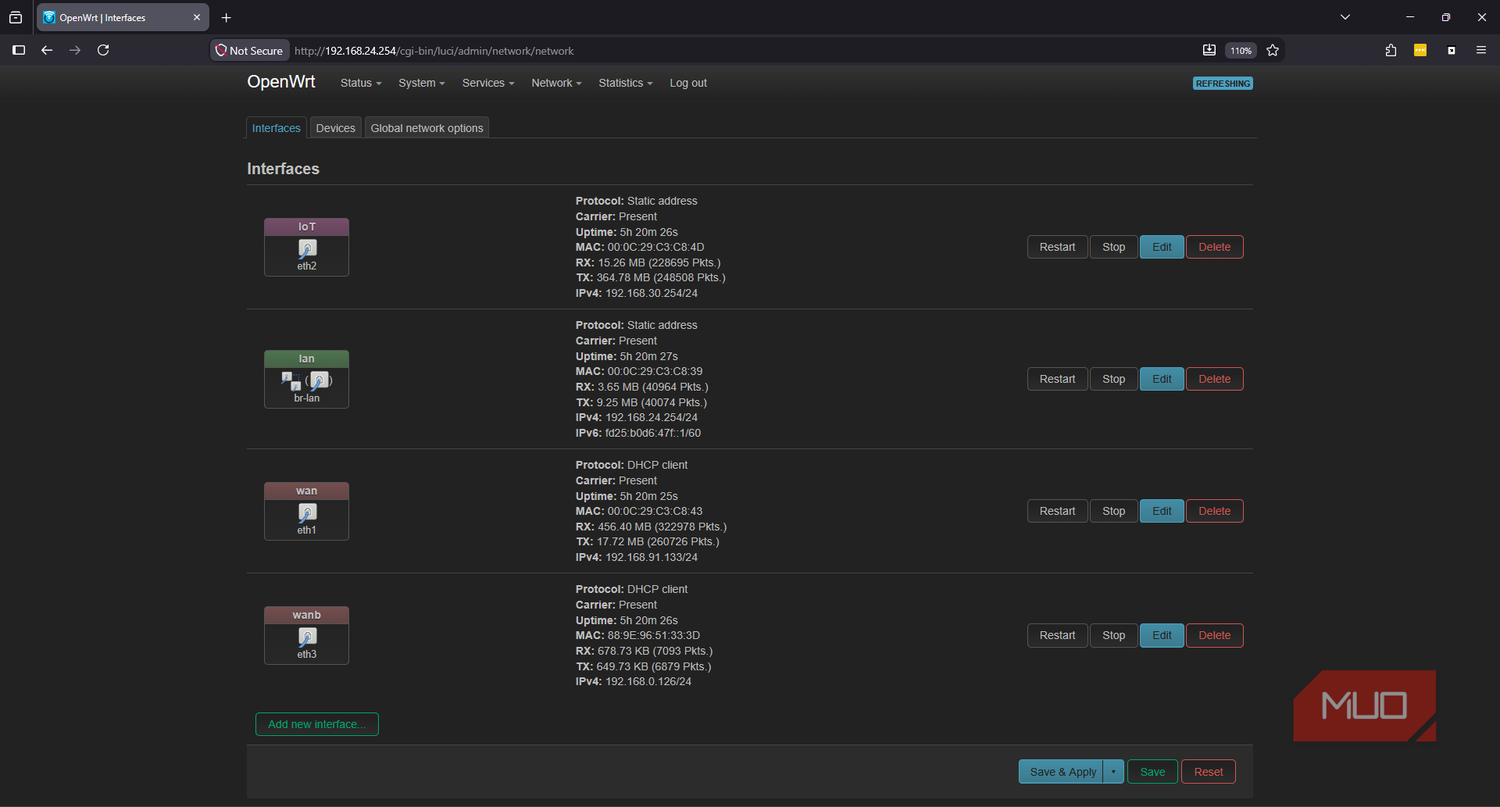The height and width of the screenshot is (807, 1500).
Task: Switch to Global network options tab
Action: tap(427, 128)
